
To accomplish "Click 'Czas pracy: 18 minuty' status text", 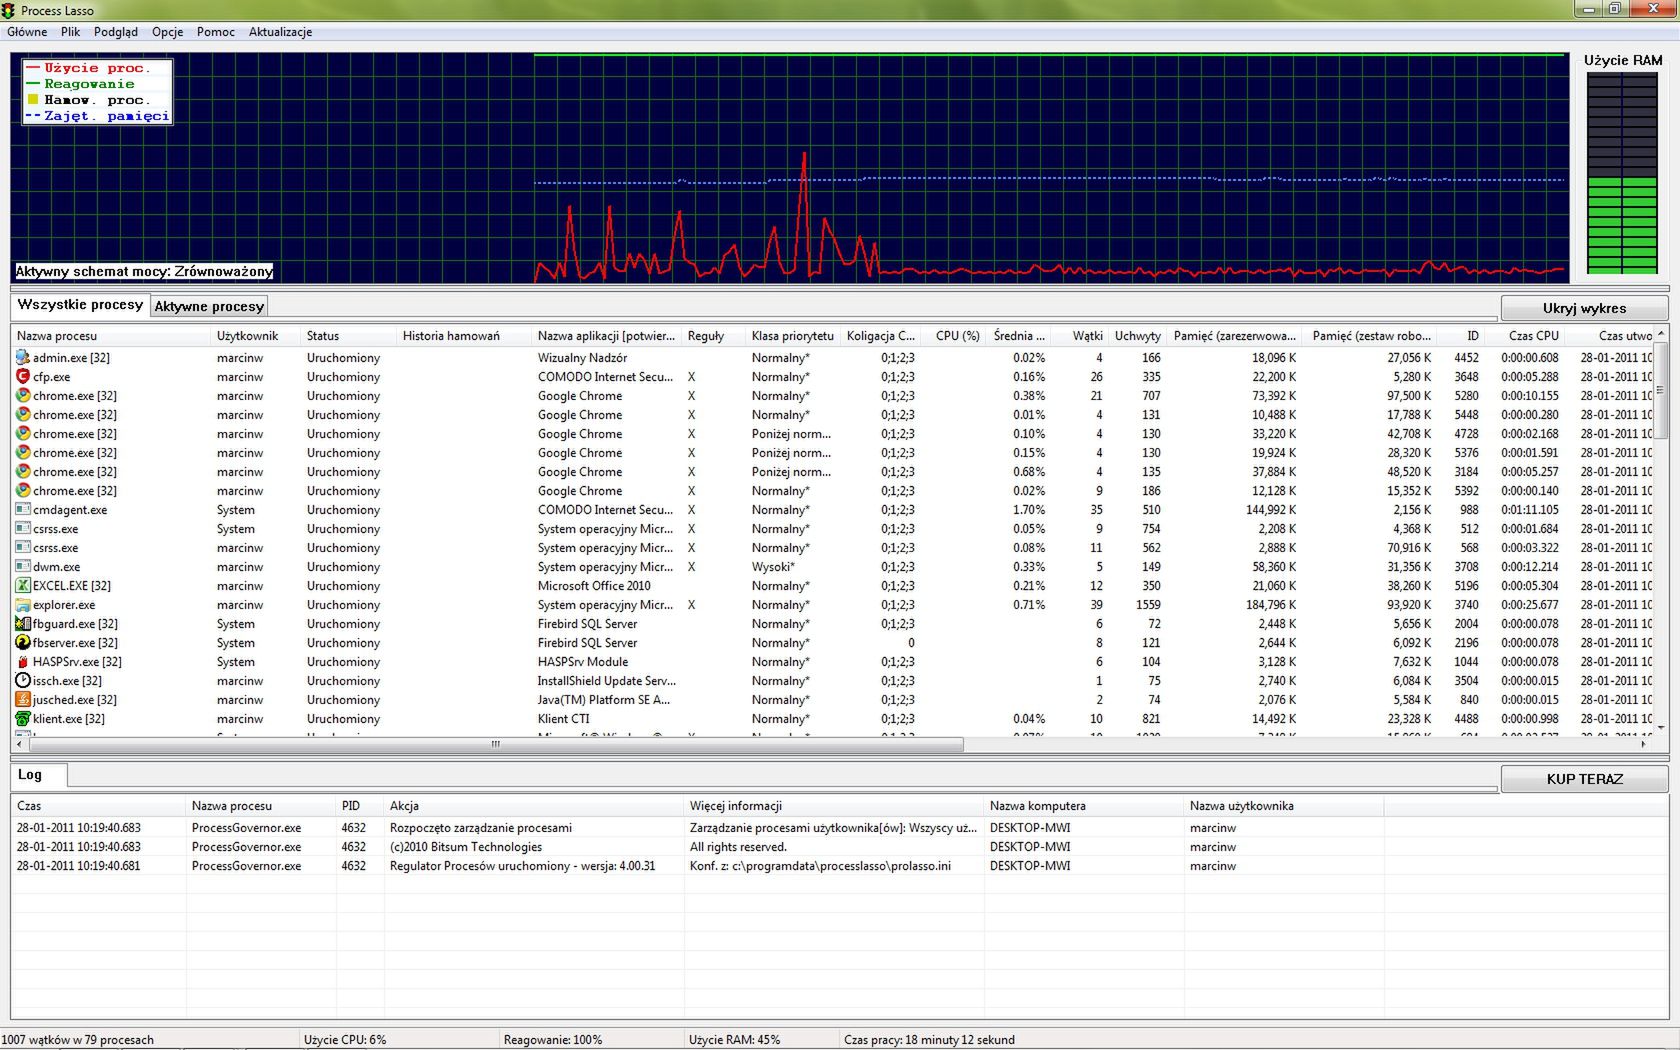I will 929,1040.
